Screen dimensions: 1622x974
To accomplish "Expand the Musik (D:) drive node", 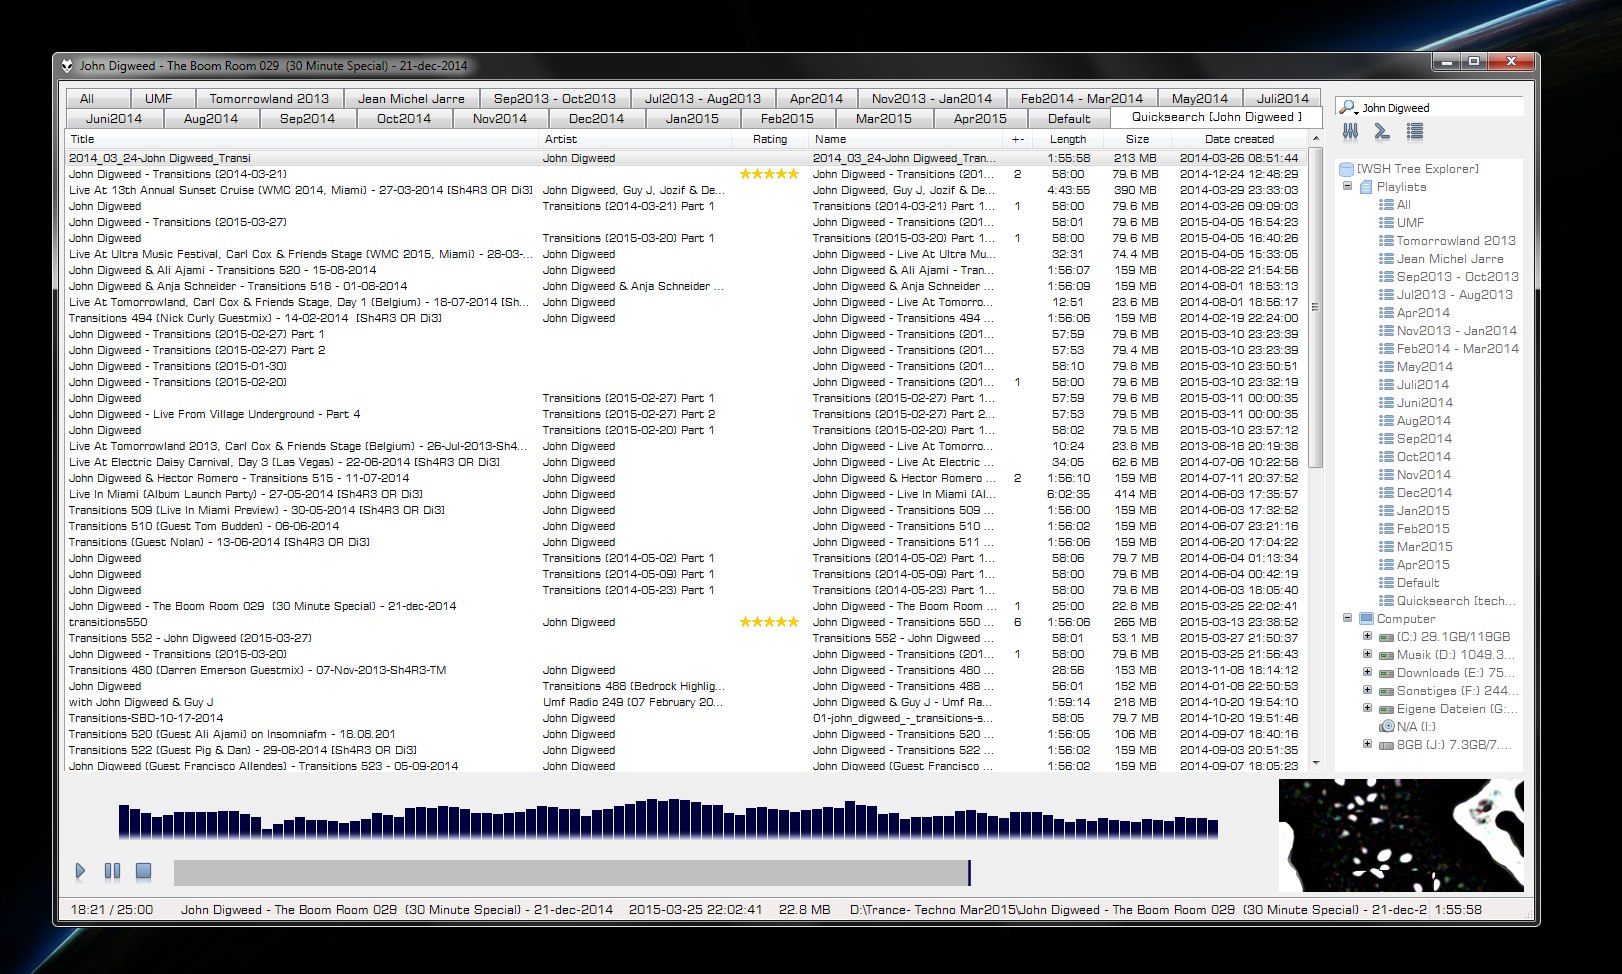I will (x=1367, y=654).
